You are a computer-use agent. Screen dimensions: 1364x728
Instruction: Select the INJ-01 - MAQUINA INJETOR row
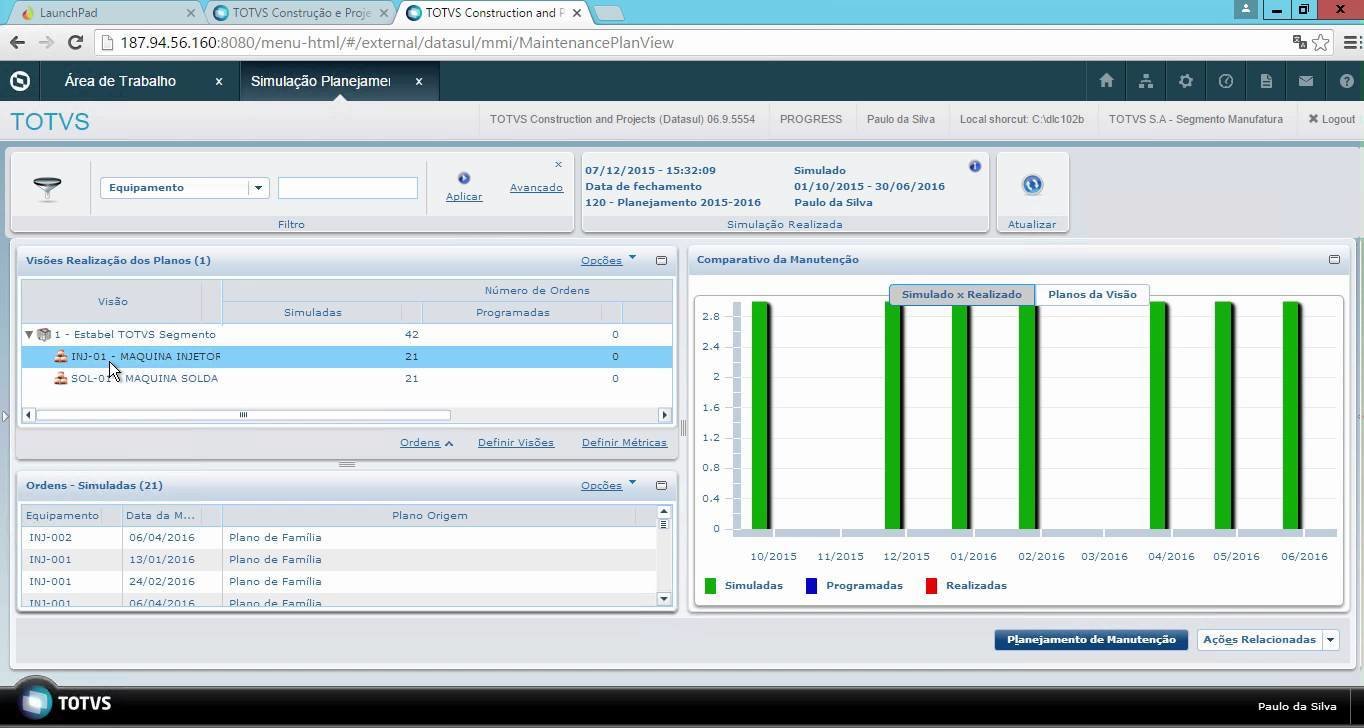[346, 356]
